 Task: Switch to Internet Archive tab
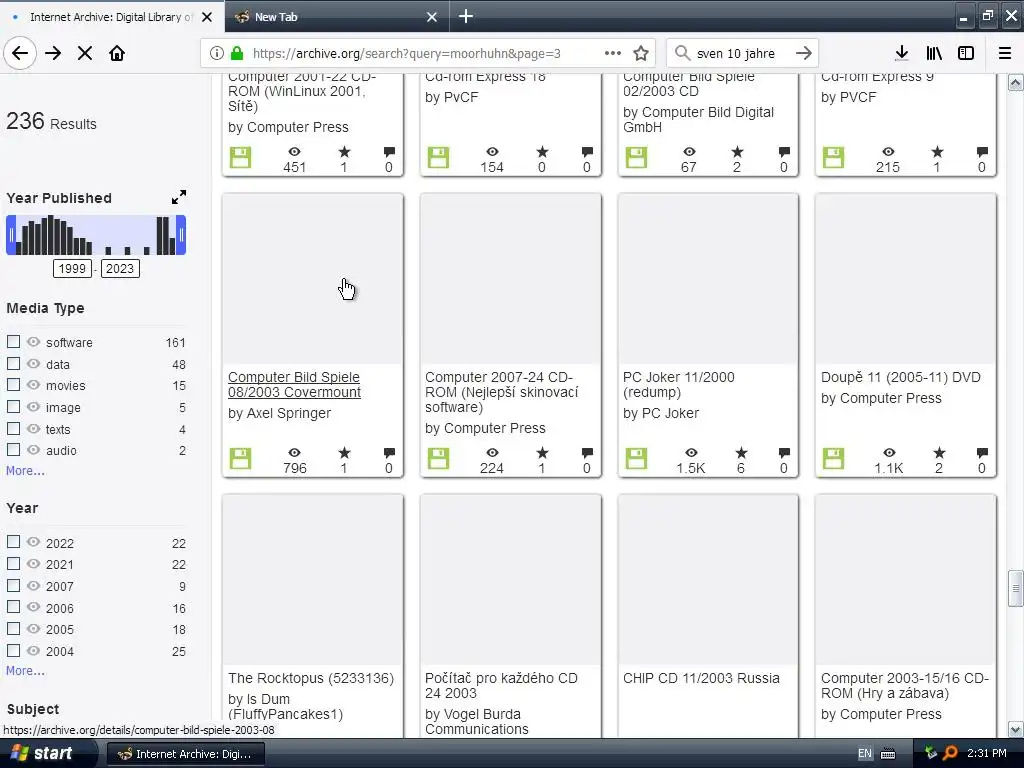[112, 17]
